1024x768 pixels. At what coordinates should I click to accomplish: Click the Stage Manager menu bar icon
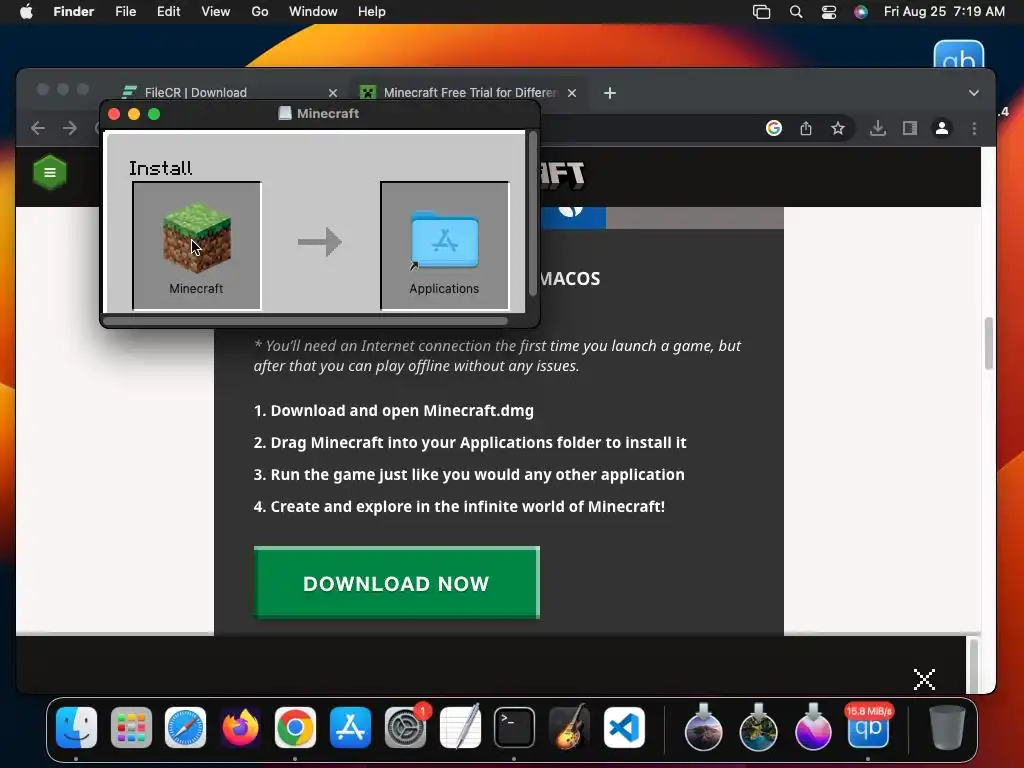761,12
